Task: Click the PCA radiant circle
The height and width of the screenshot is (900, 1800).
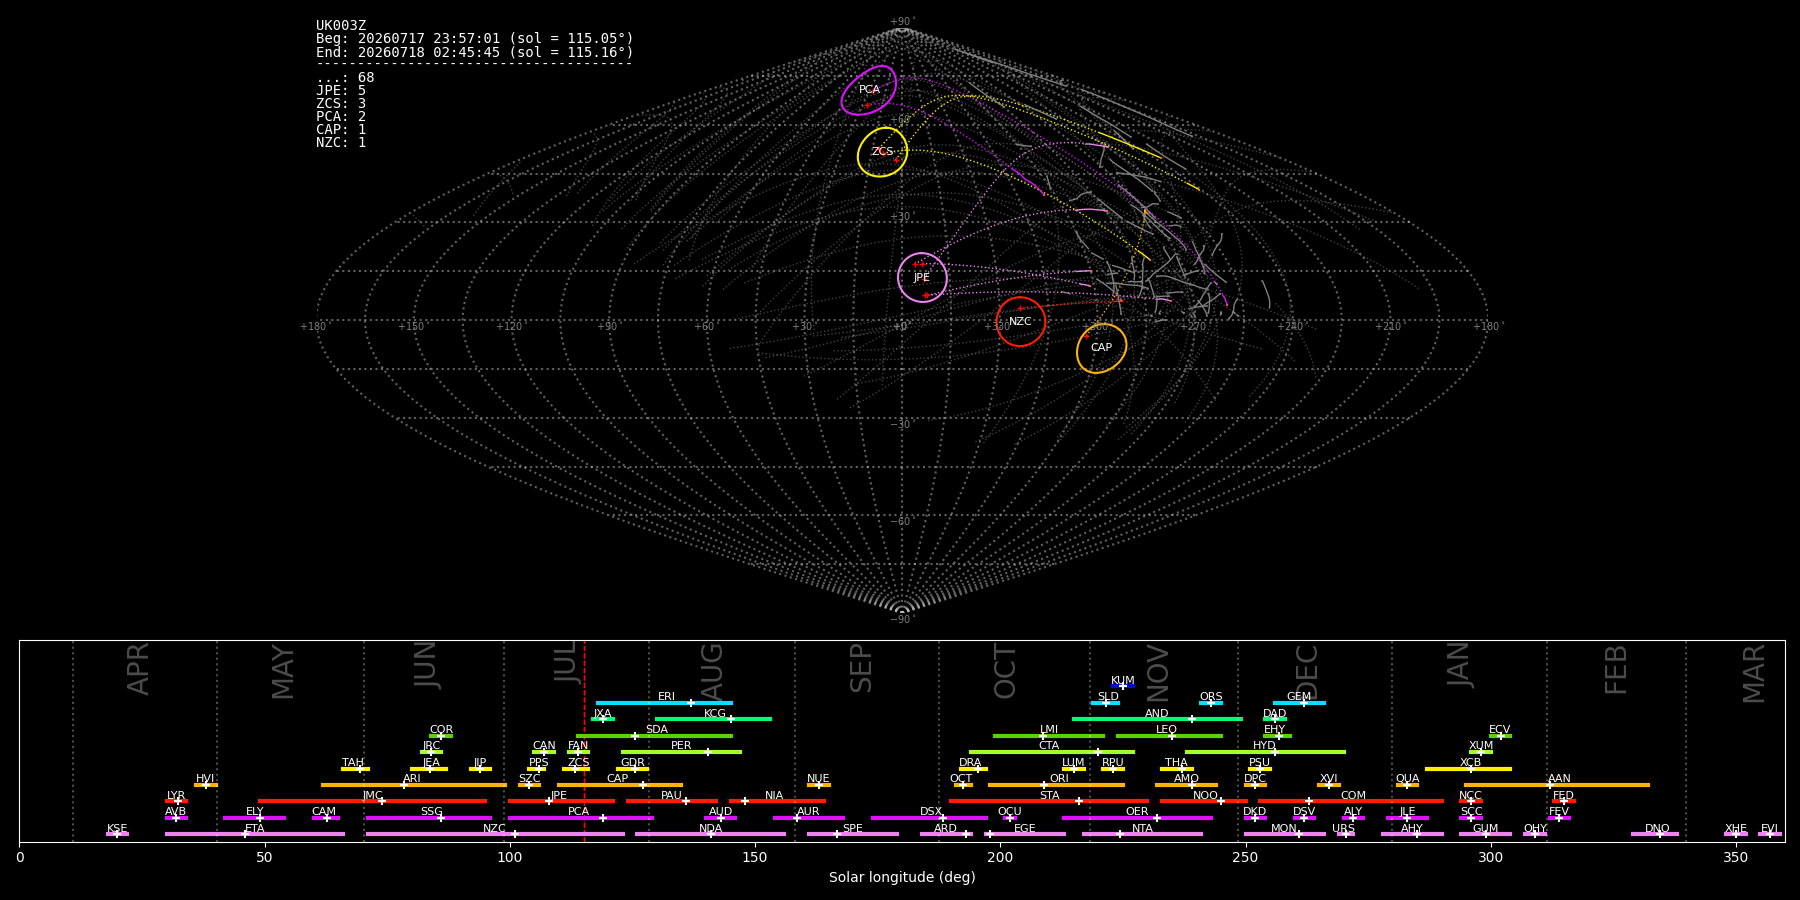Action: 868,90
